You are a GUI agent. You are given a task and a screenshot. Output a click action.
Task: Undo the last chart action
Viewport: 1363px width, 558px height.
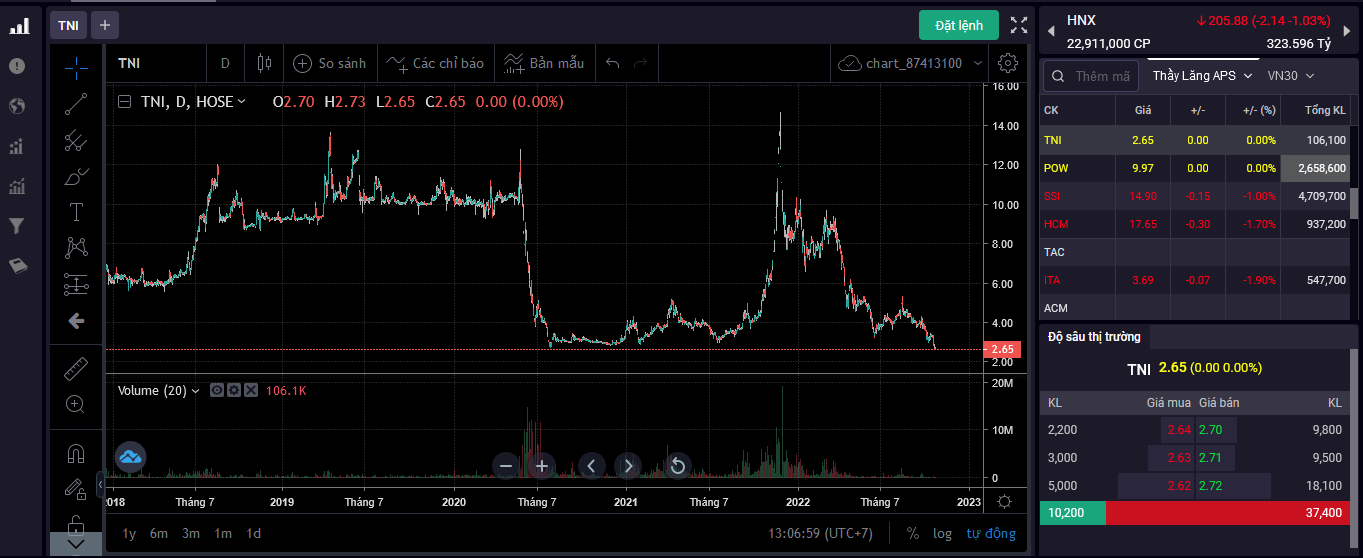(x=613, y=63)
